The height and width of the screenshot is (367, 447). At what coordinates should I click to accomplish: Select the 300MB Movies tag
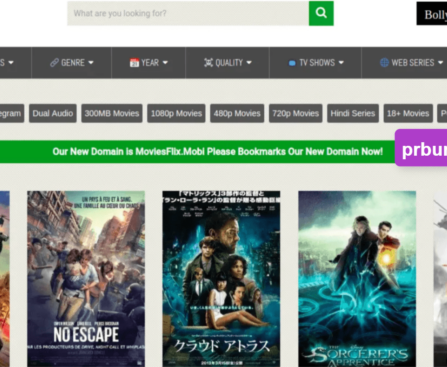click(x=112, y=113)
